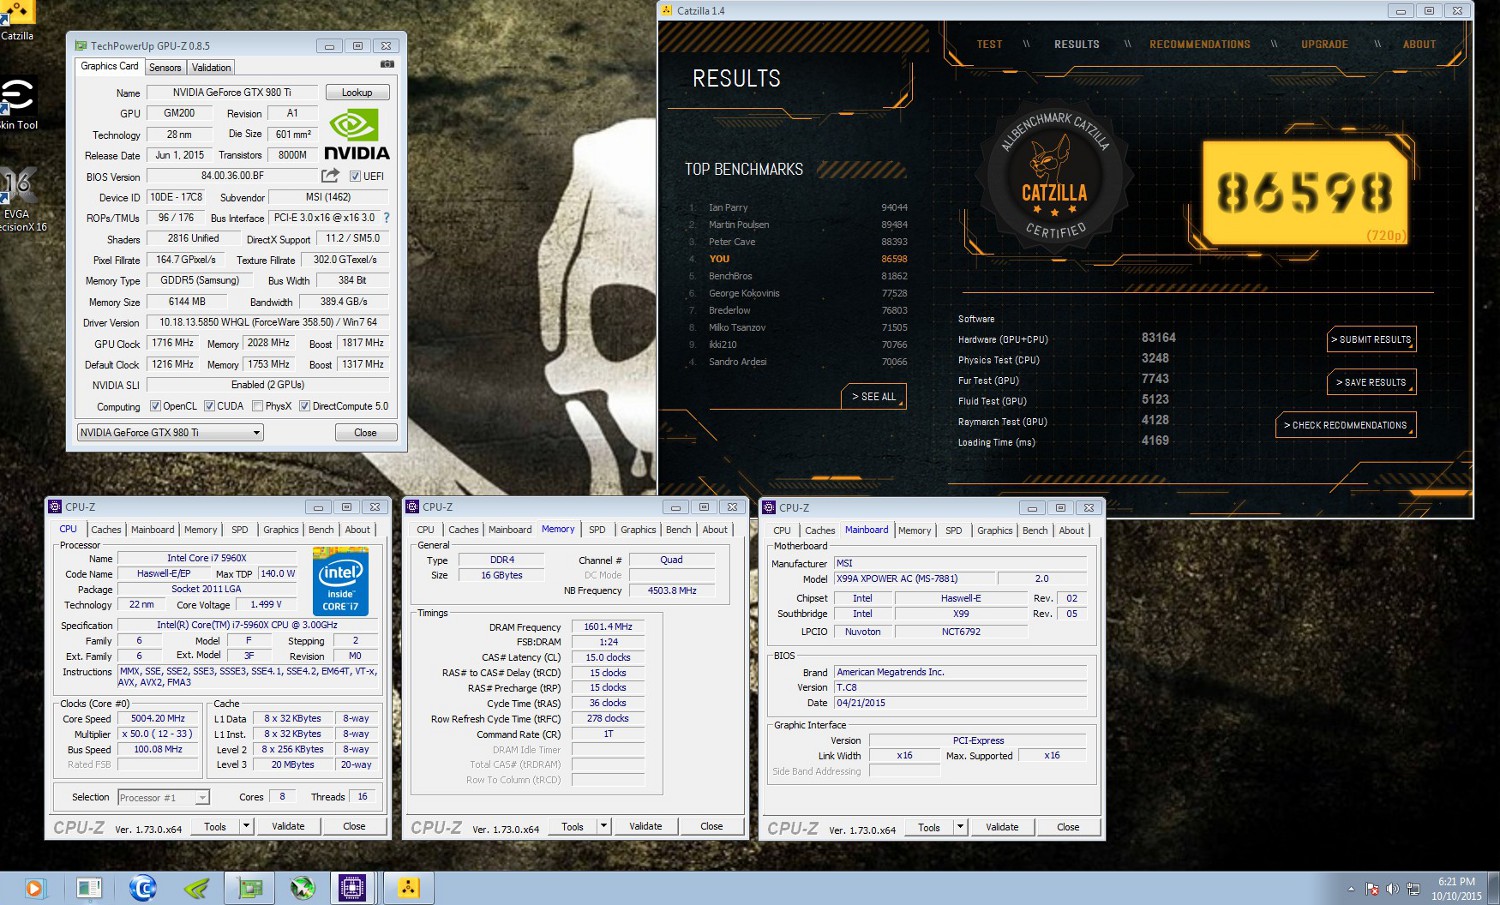Click the GPU-Z screenshot camera icon

click(x=387, y=64)
